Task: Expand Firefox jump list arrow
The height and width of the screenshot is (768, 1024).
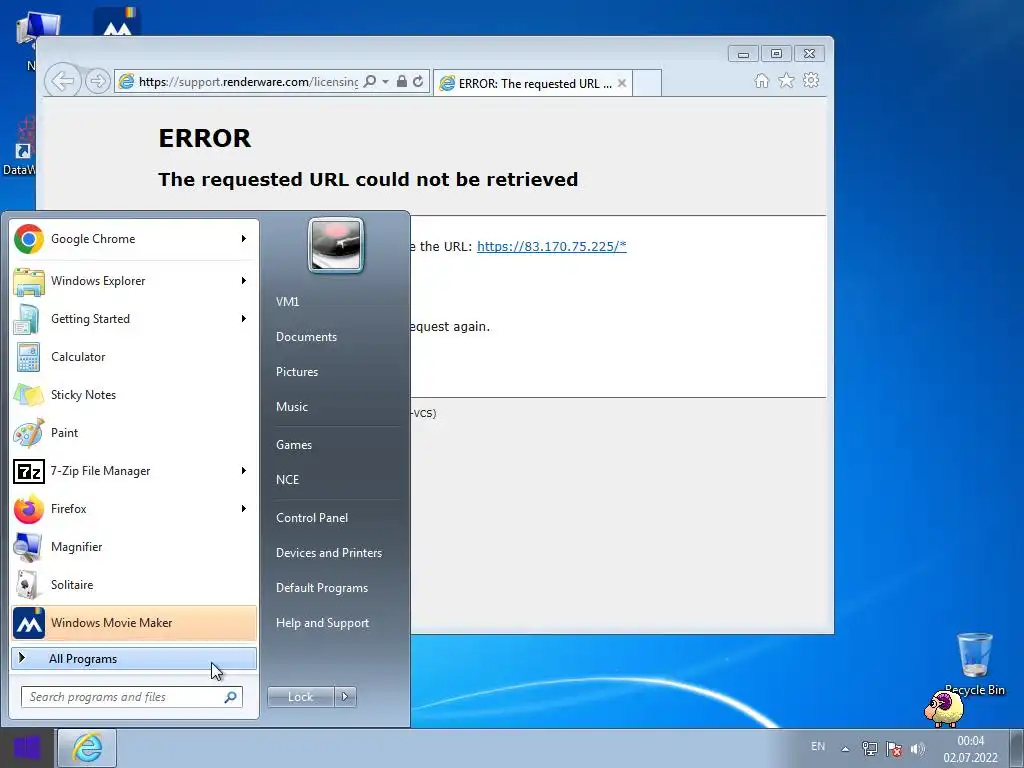Action: tap(244, 509)
